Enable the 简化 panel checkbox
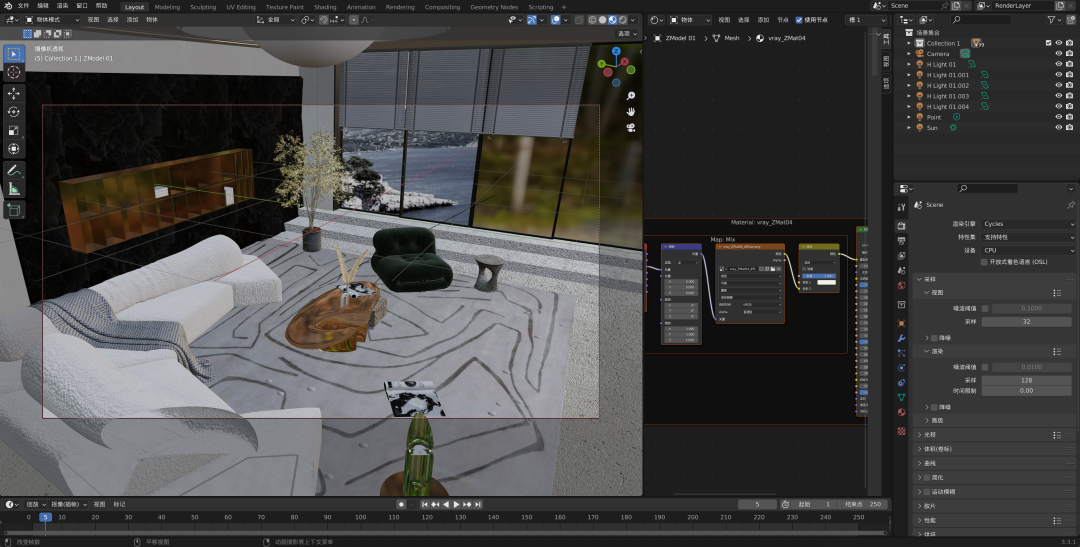 tap(927, 477)
